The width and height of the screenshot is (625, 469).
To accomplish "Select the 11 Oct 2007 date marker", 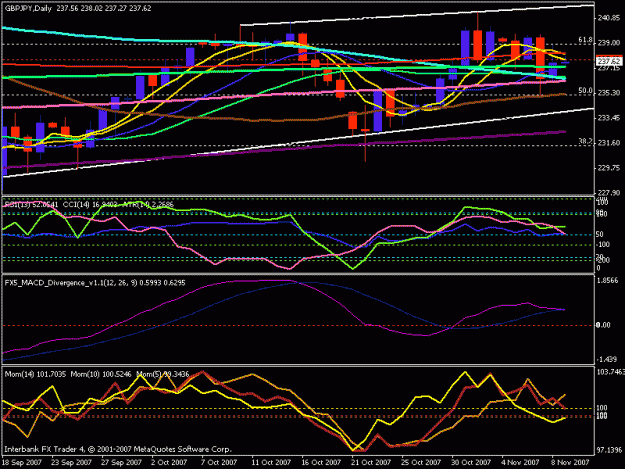I will click(271, 462).
